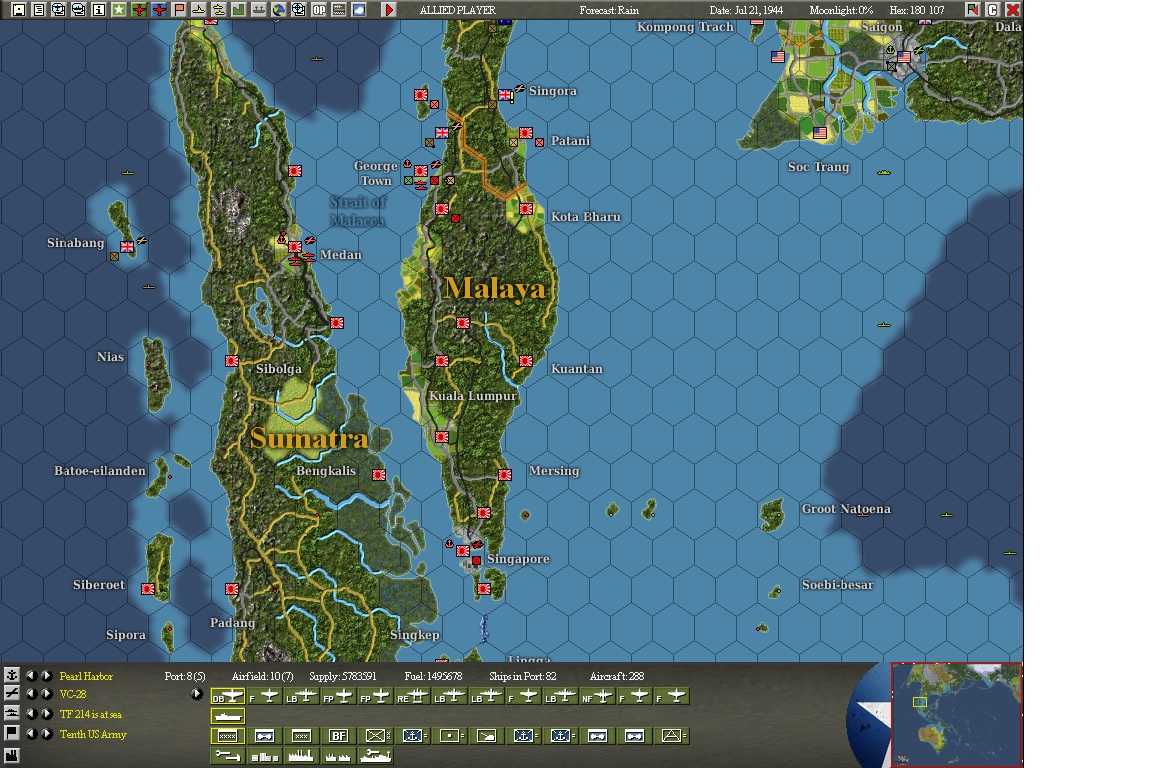Select the triangle unit icon in ground row
The width and height of the screenshot is (1152, 768).
(671, 736)
